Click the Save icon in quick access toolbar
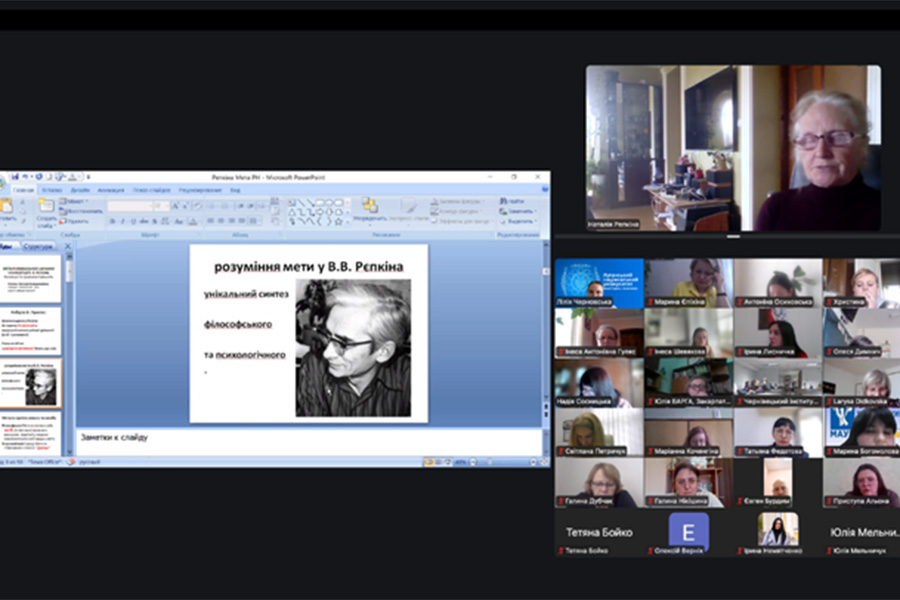The width and height of the screenshot is (900, 600). (15, 177)
